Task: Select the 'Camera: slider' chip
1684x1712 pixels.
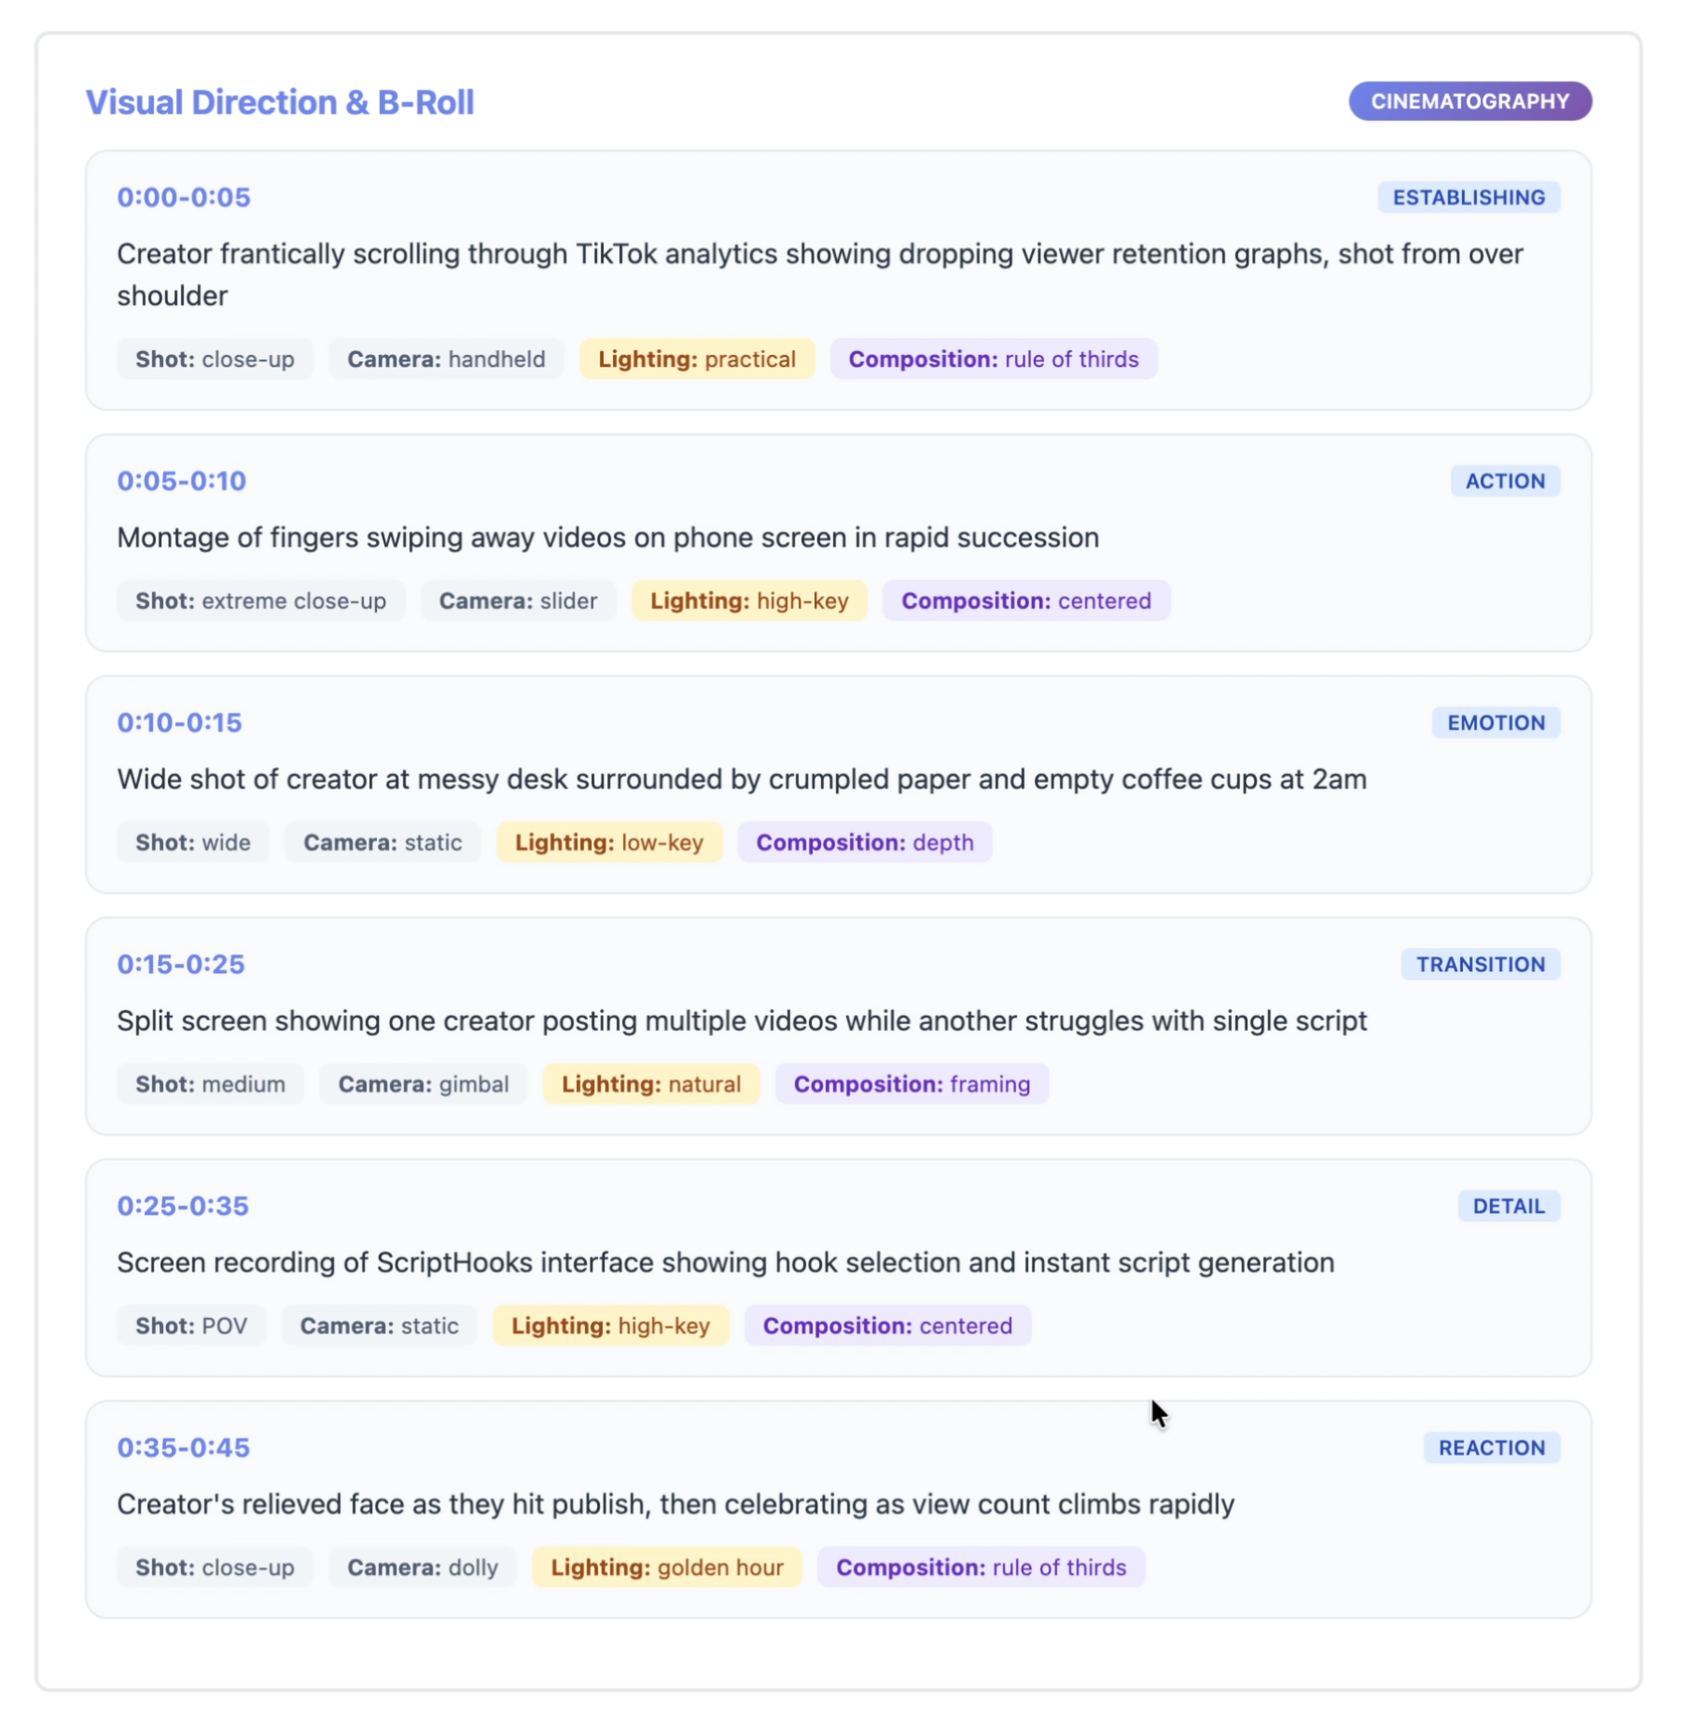Action: pos(517,601)
